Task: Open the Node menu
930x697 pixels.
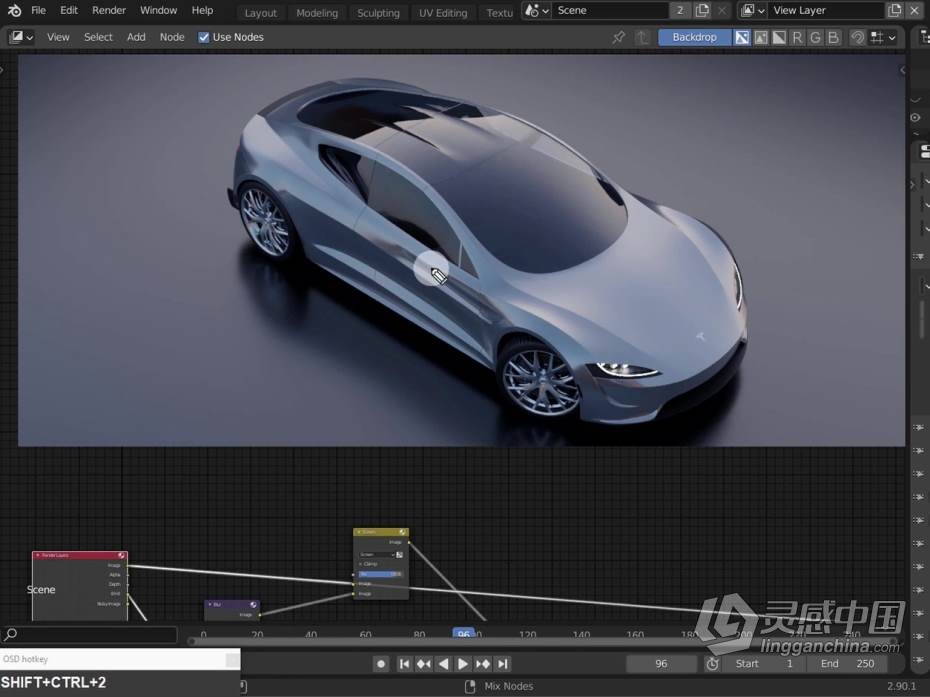Action: pyautogui.click(x=172, y=37)
